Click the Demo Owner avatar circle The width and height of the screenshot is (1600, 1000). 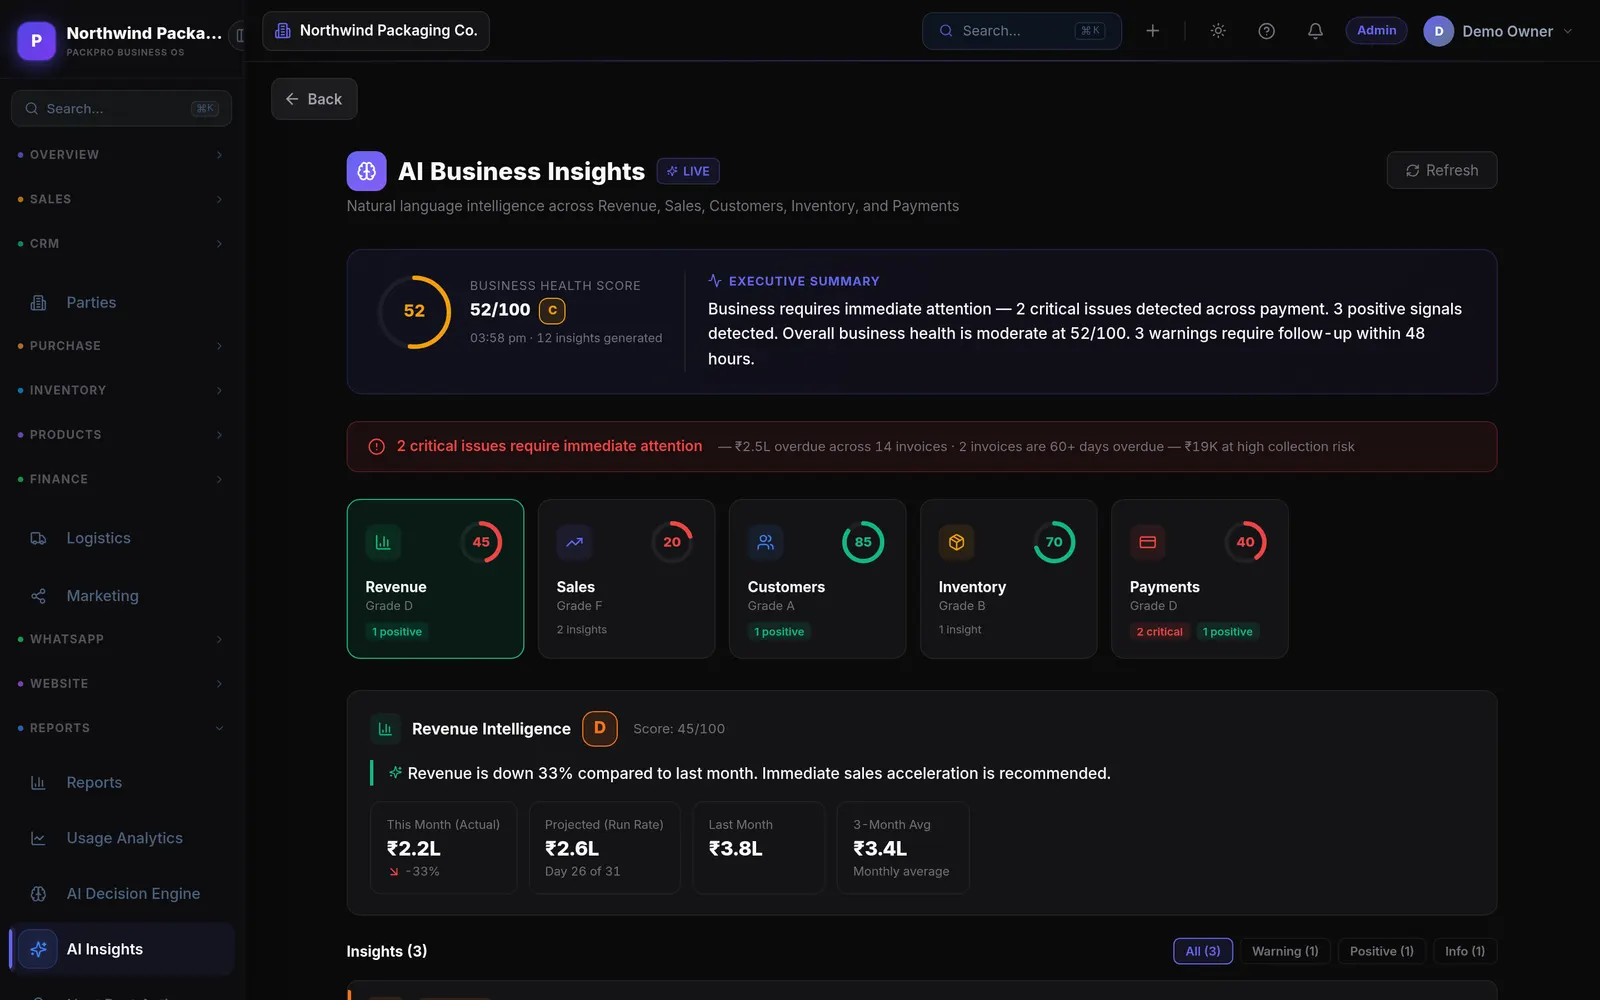[1438, 31]
